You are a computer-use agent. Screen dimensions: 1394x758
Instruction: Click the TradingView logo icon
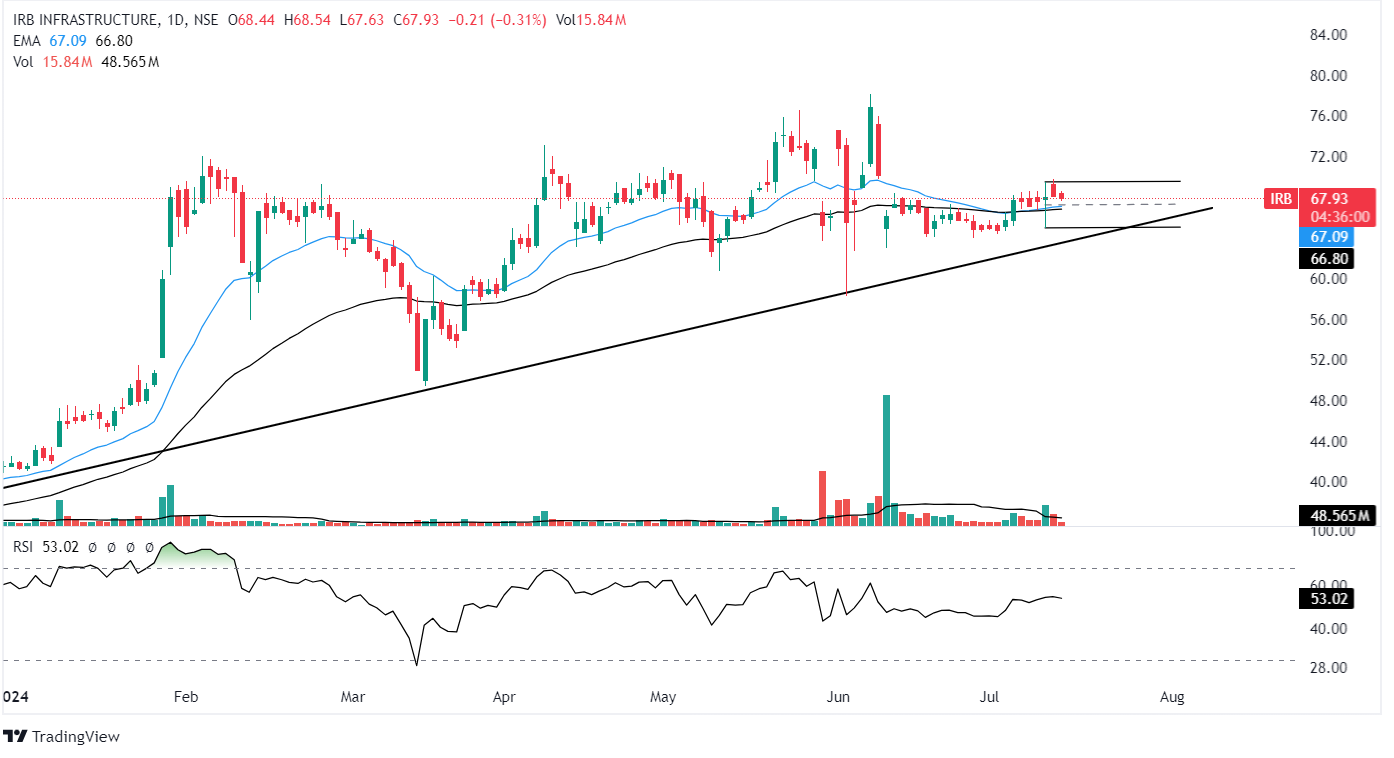pyautogui.click(x=15, y=737)
